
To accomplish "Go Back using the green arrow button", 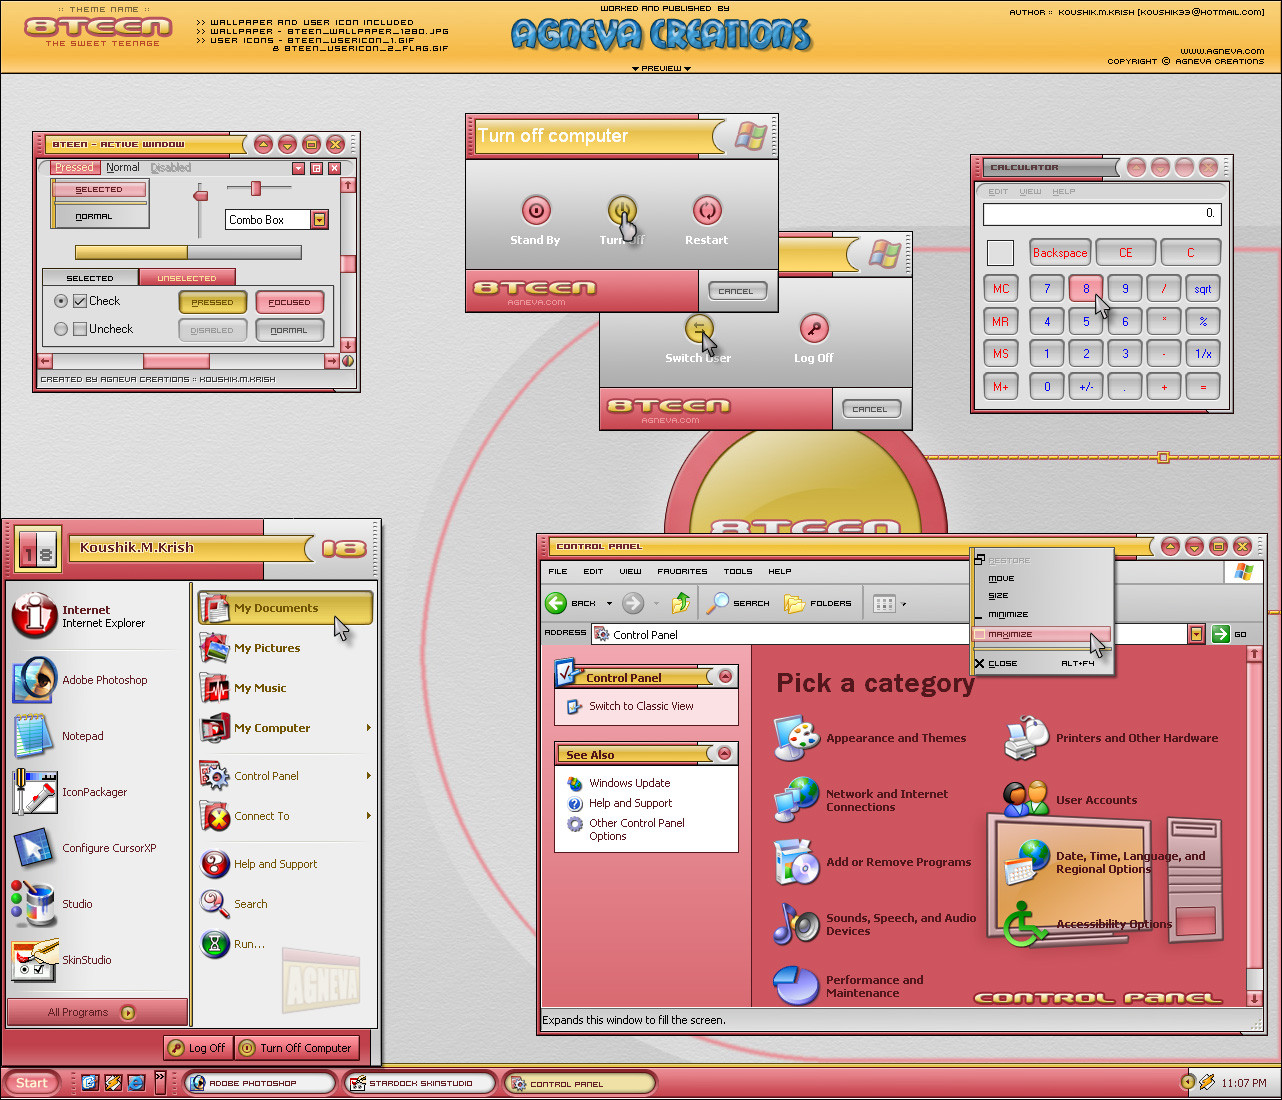I will click(x=556, y=603).
